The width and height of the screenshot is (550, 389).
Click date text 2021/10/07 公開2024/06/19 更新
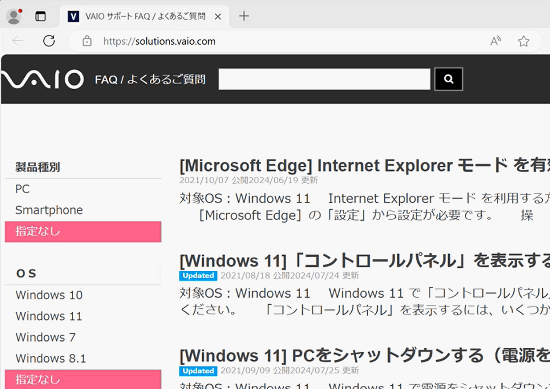(248, 180)
